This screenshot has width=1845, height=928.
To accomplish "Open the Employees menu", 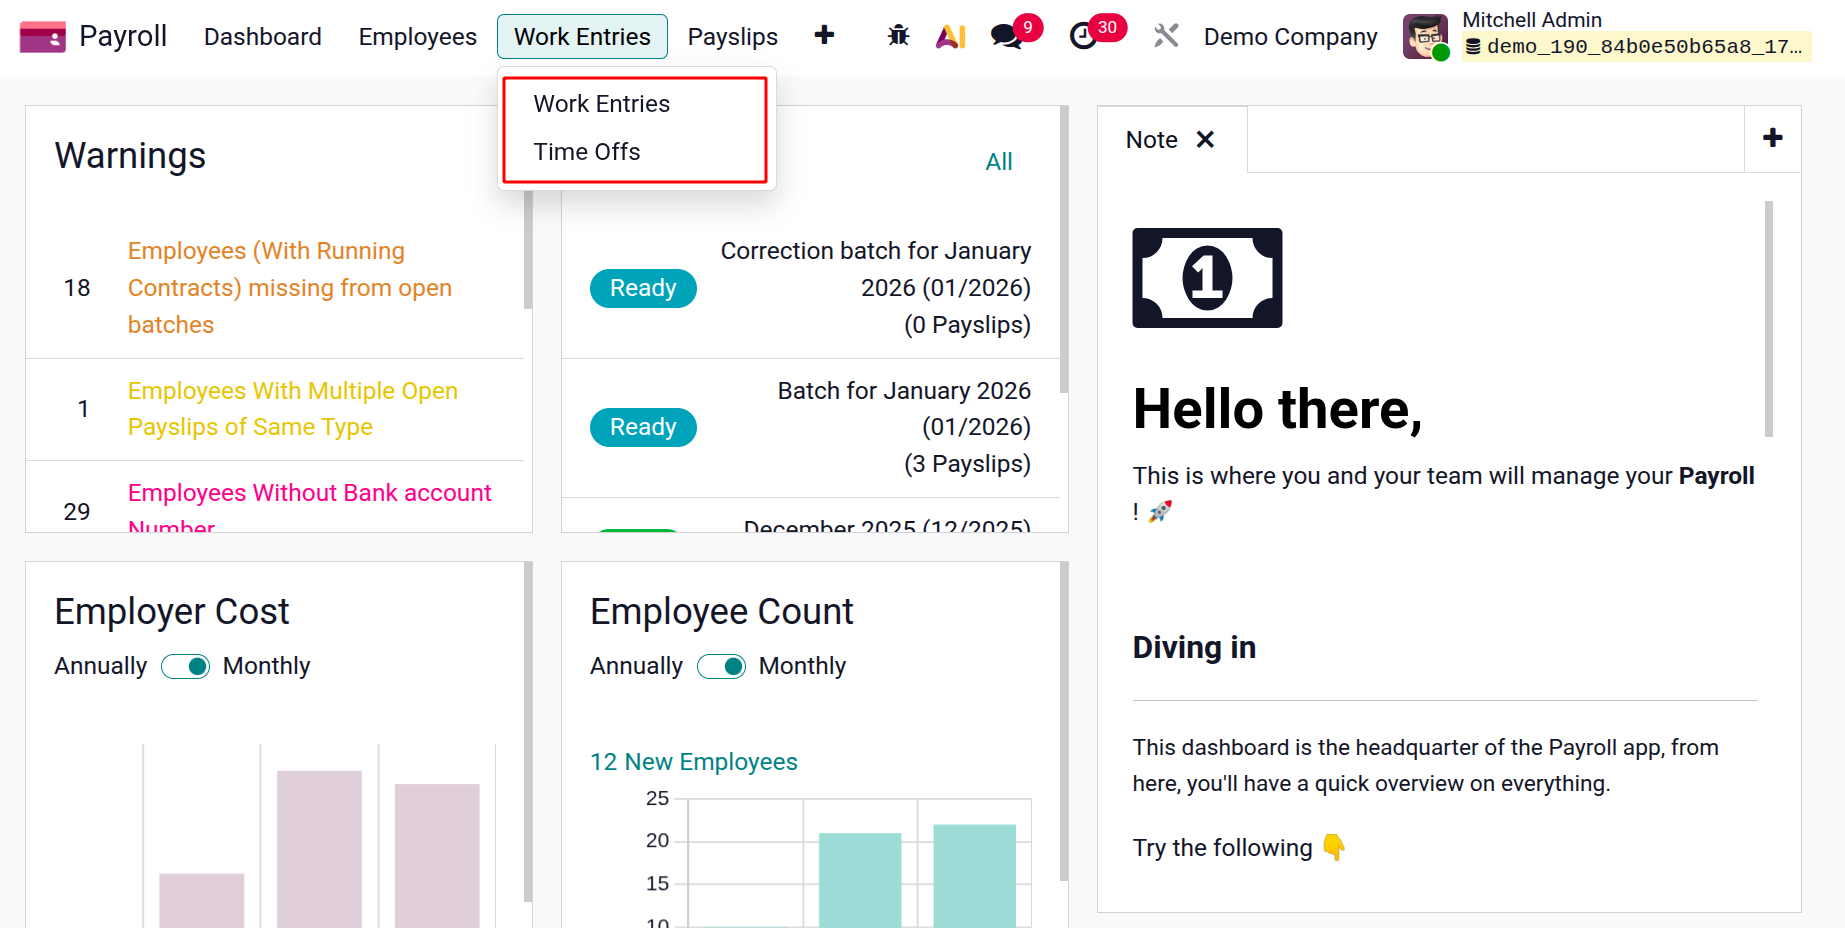I will [x=418, y=37].
